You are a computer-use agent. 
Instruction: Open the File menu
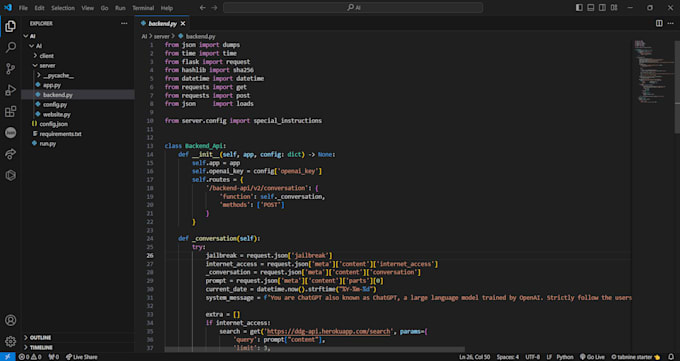tap(23, 8)
